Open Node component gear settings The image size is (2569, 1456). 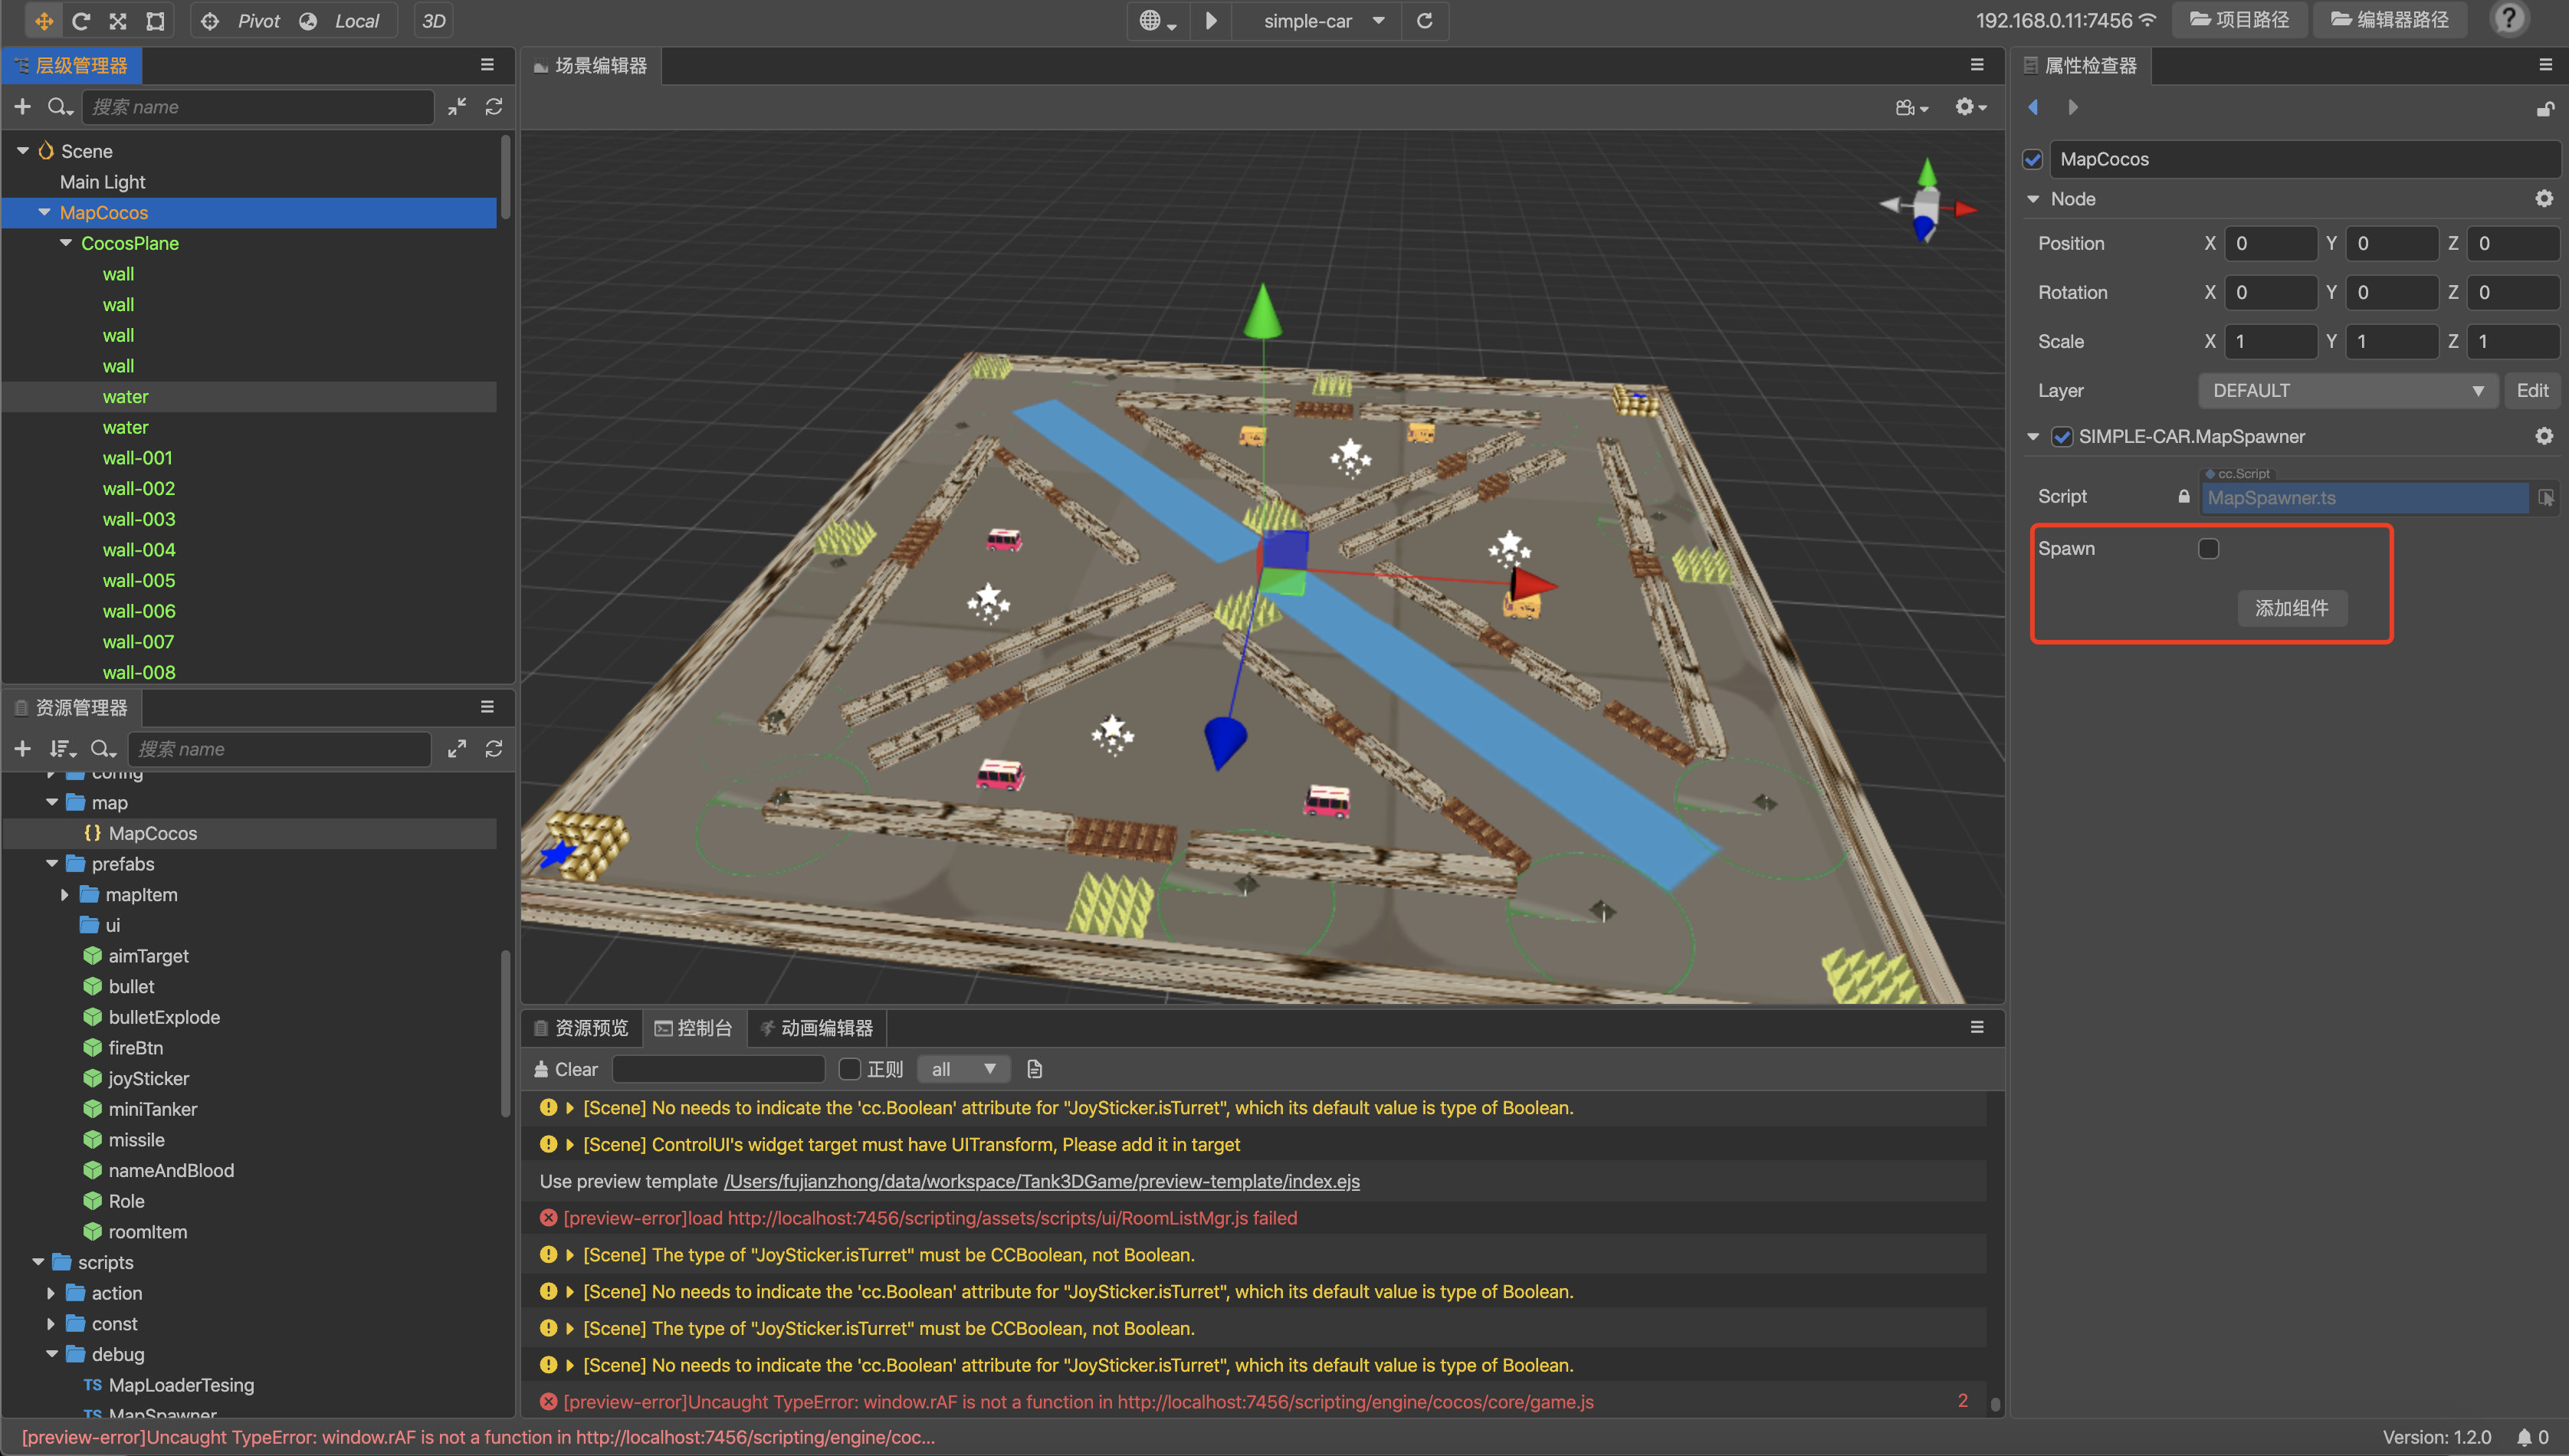click(x=2543, y=199)
